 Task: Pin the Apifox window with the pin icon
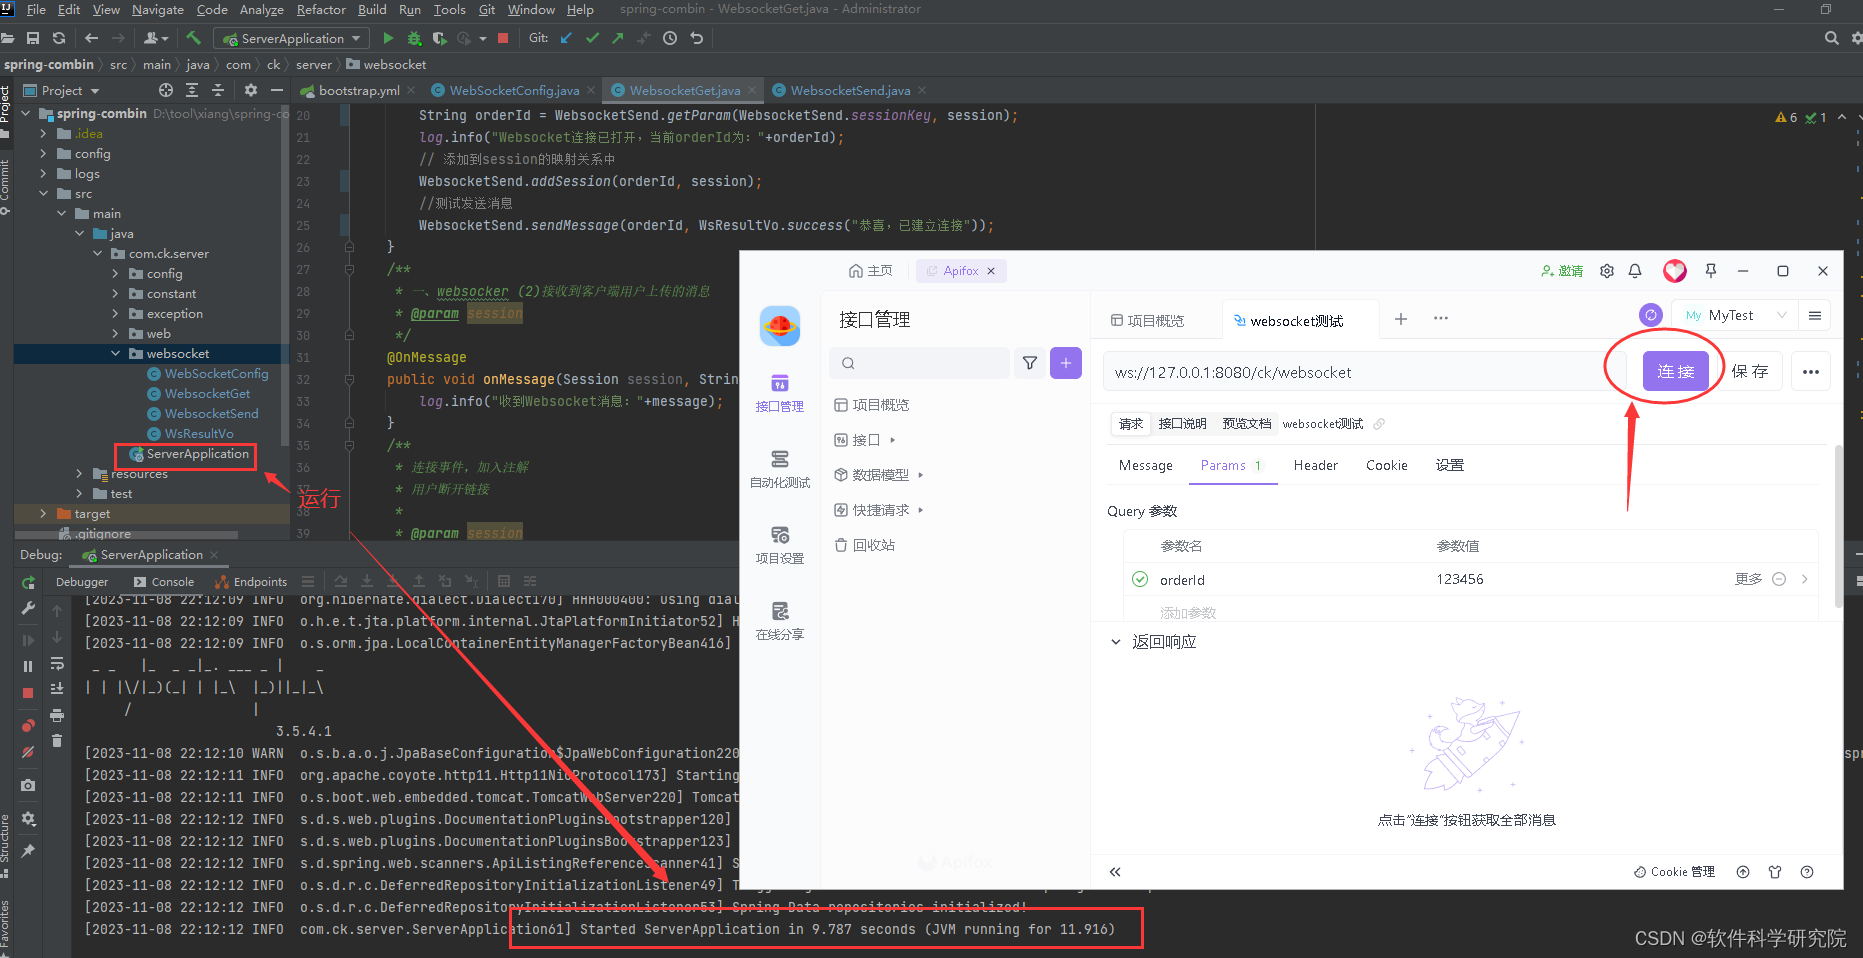point(1710,271)
